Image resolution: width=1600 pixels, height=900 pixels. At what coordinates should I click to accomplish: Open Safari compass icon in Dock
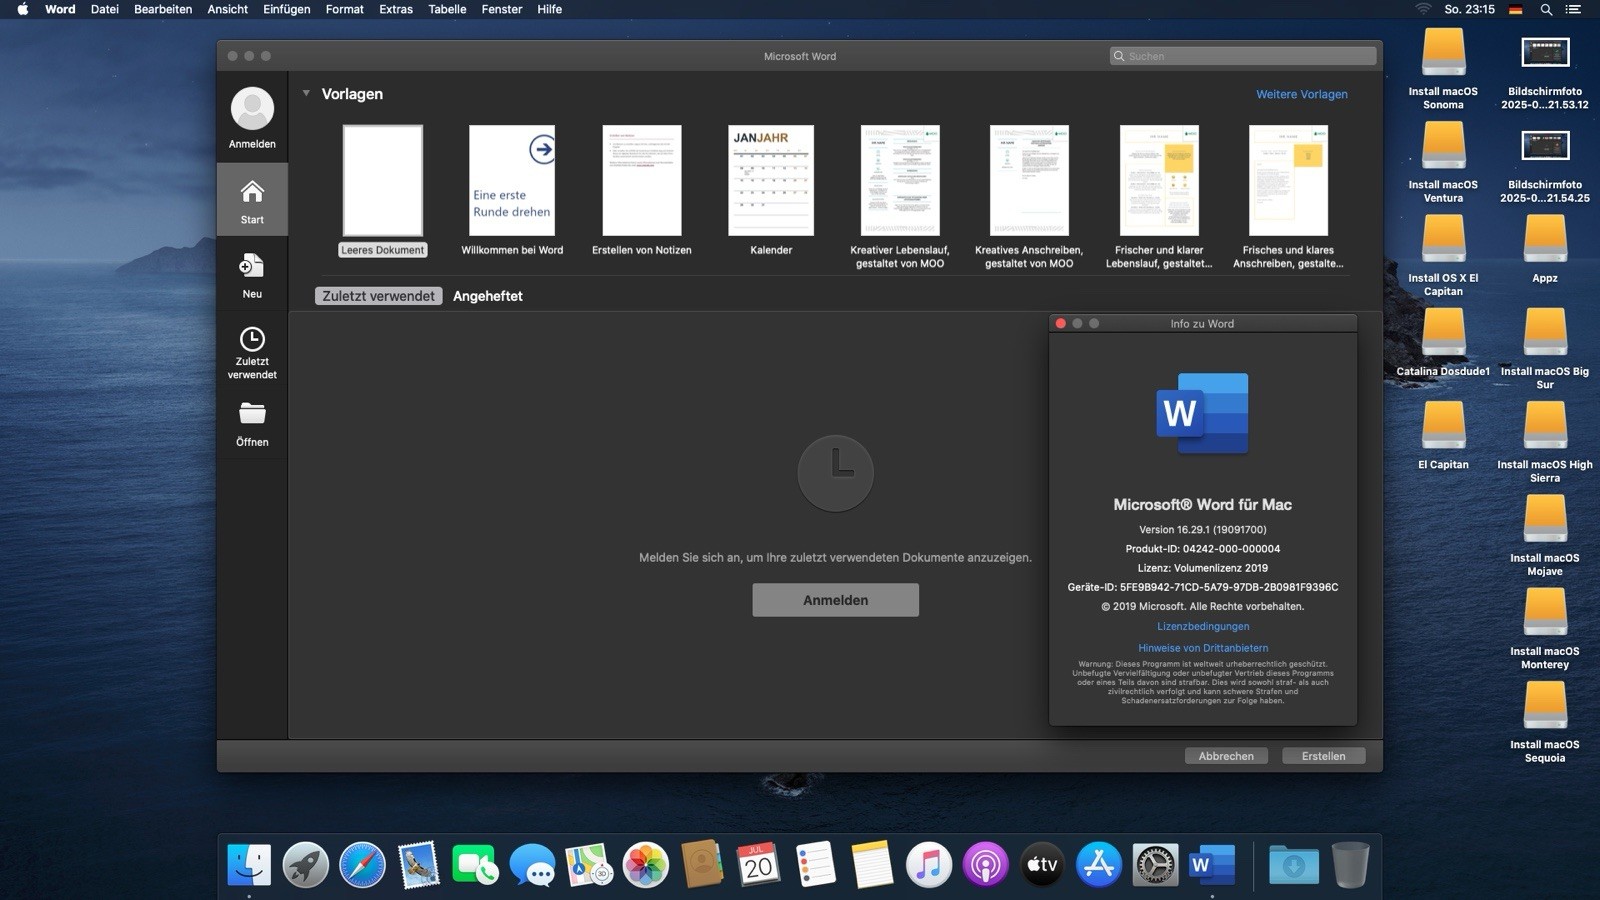(362, 865)
